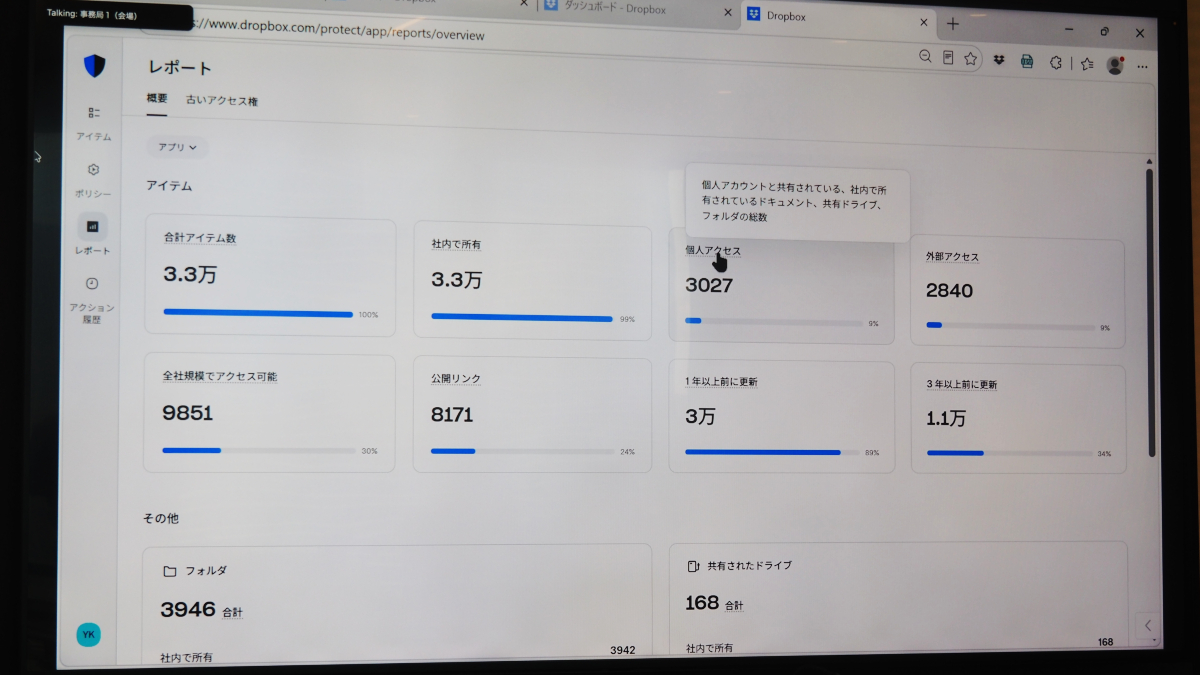Switch to the 古いアクセス権 tab
The width and height of the screenshot is (1200, 675).
[x=222, y=101]
